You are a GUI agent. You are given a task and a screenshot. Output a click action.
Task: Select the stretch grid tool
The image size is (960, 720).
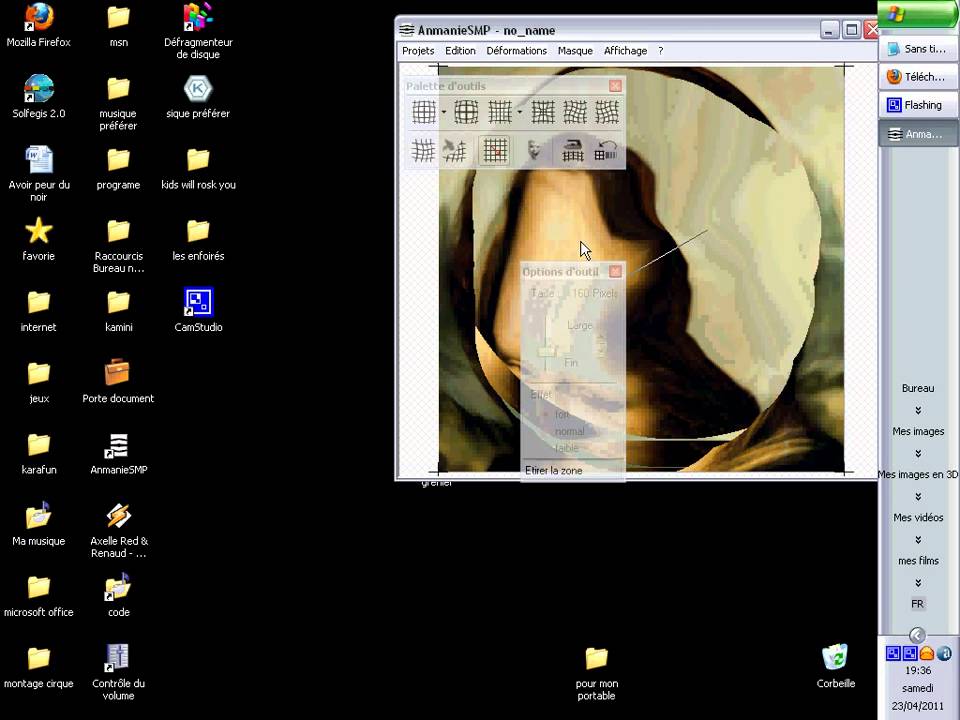coord(500,112)
